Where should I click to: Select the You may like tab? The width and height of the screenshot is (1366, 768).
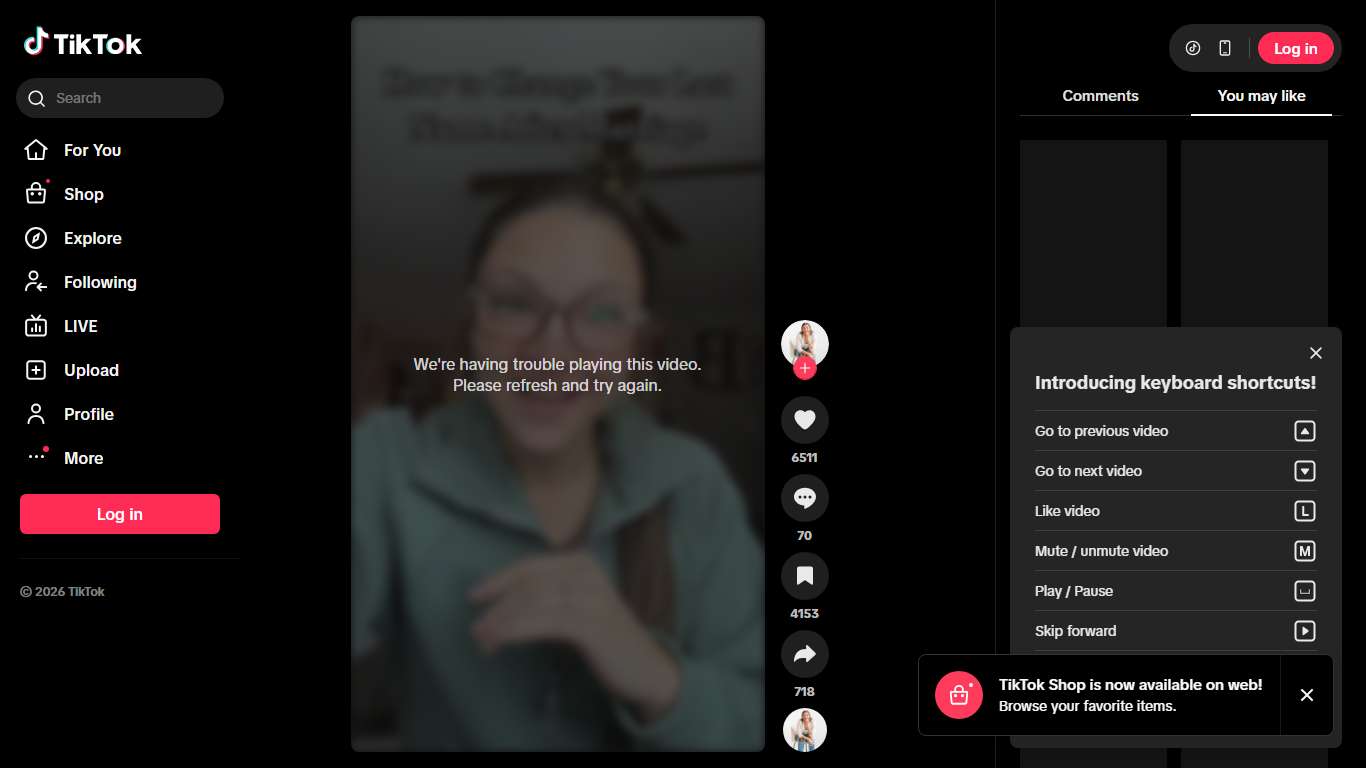(x=1261, y=96)
